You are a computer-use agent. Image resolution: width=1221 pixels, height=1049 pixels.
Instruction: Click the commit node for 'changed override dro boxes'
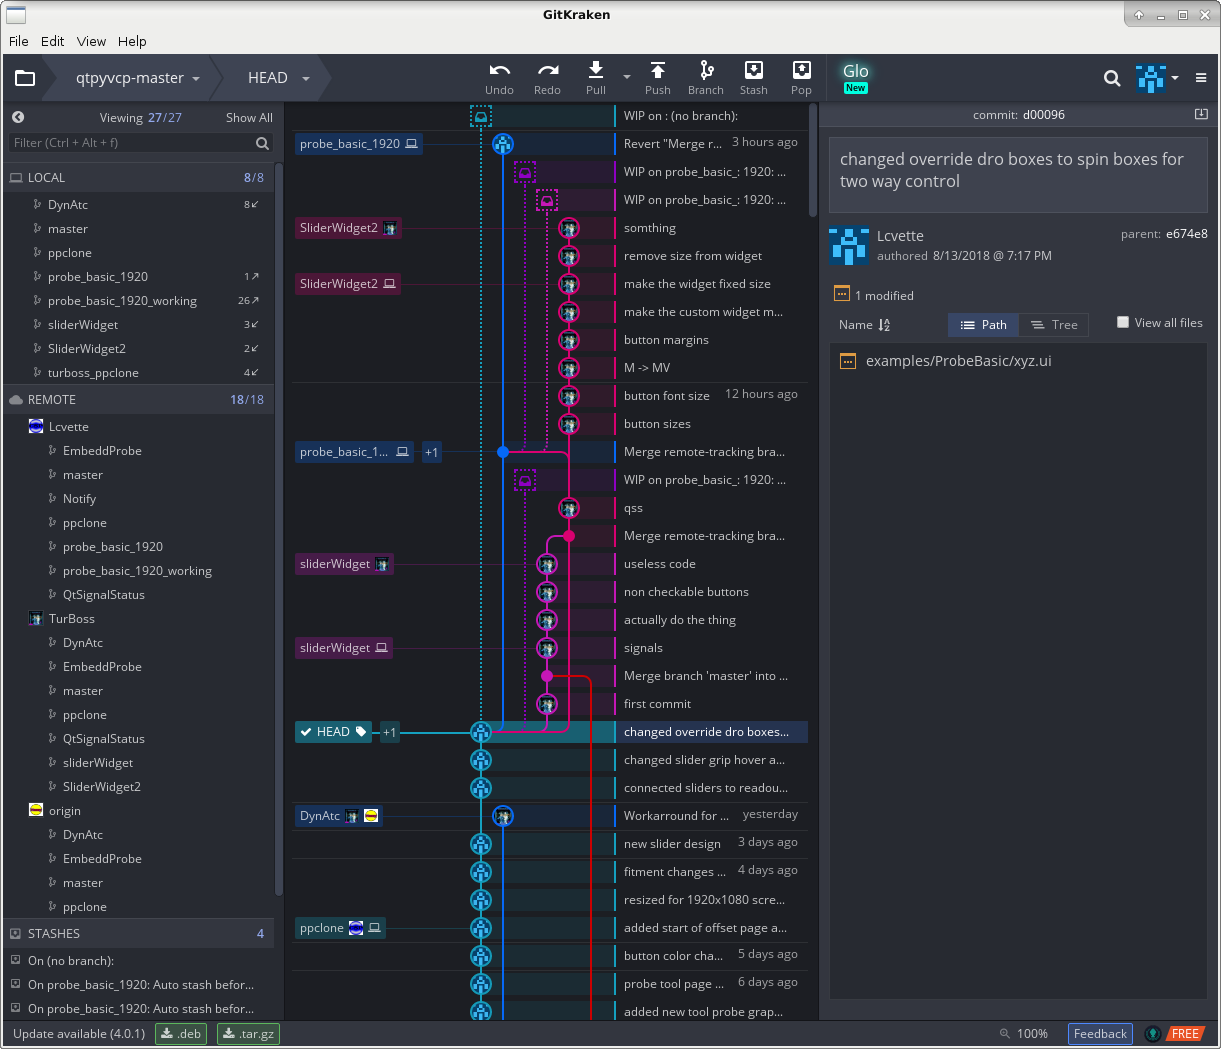481,732
